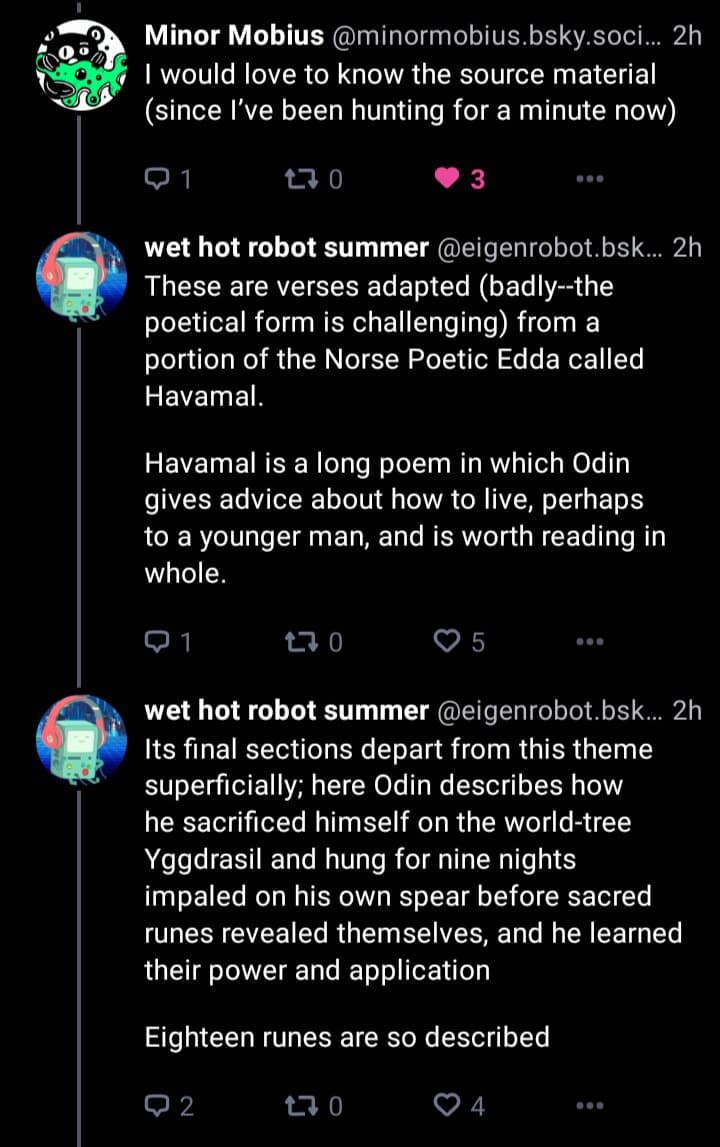The image size is (720, 1147).
Task: Reply to Minor Mobius's post
Action: pyautogui.click(x=158, y=180)
